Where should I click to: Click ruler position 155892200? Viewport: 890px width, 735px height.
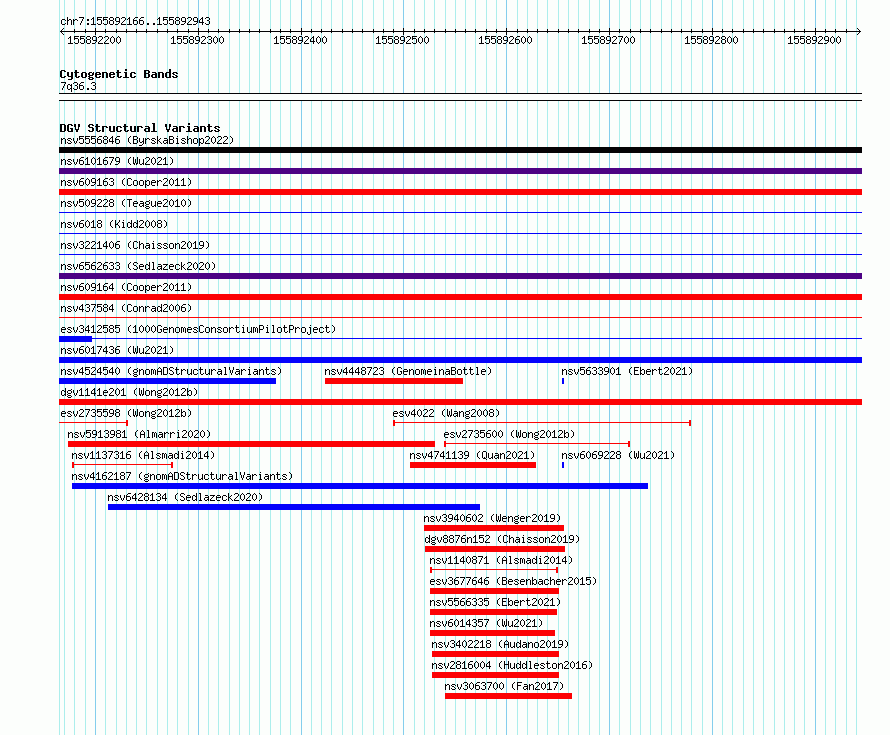[94, 40]
